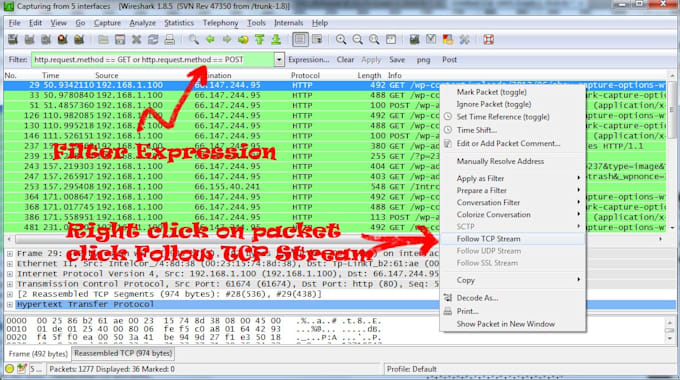The image size is (680, 380).
Task: Edit capture filters icon
Action: (415, 39)
